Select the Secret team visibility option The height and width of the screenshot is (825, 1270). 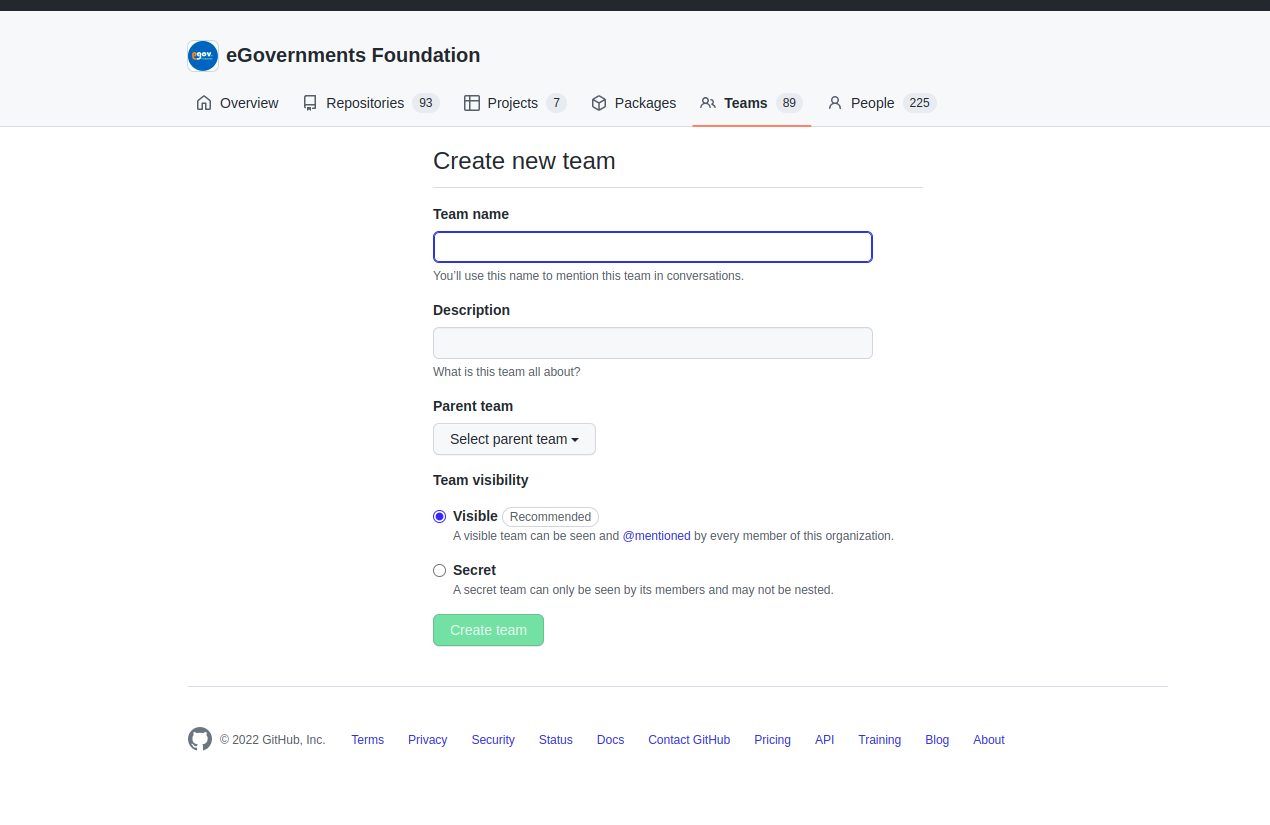coord(439,571)
